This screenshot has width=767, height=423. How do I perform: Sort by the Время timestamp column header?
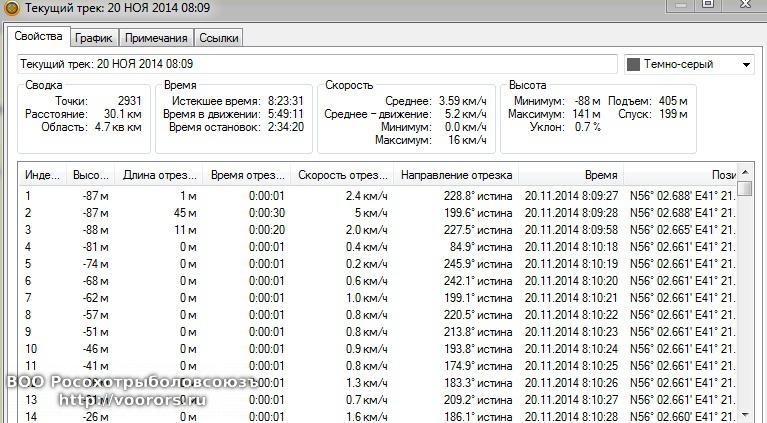tap(601, 175)
